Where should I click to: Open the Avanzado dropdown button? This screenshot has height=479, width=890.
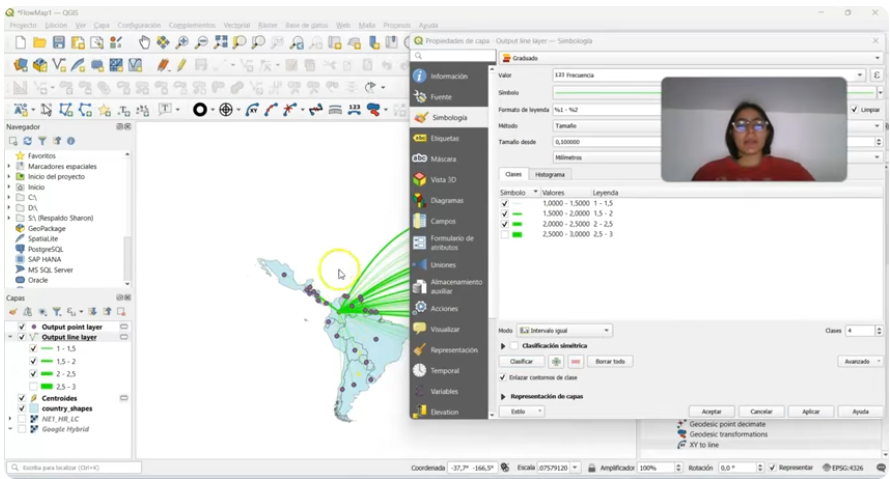click(860, 362)
